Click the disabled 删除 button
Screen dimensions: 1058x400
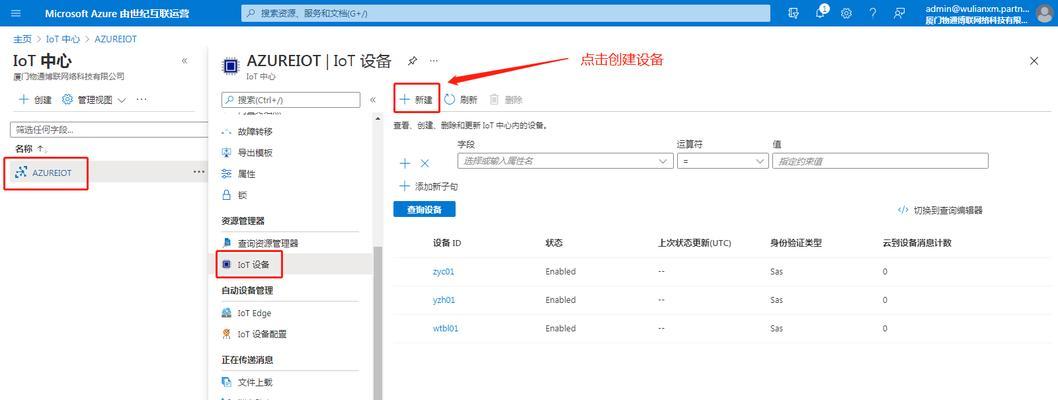tap(505, 100)
